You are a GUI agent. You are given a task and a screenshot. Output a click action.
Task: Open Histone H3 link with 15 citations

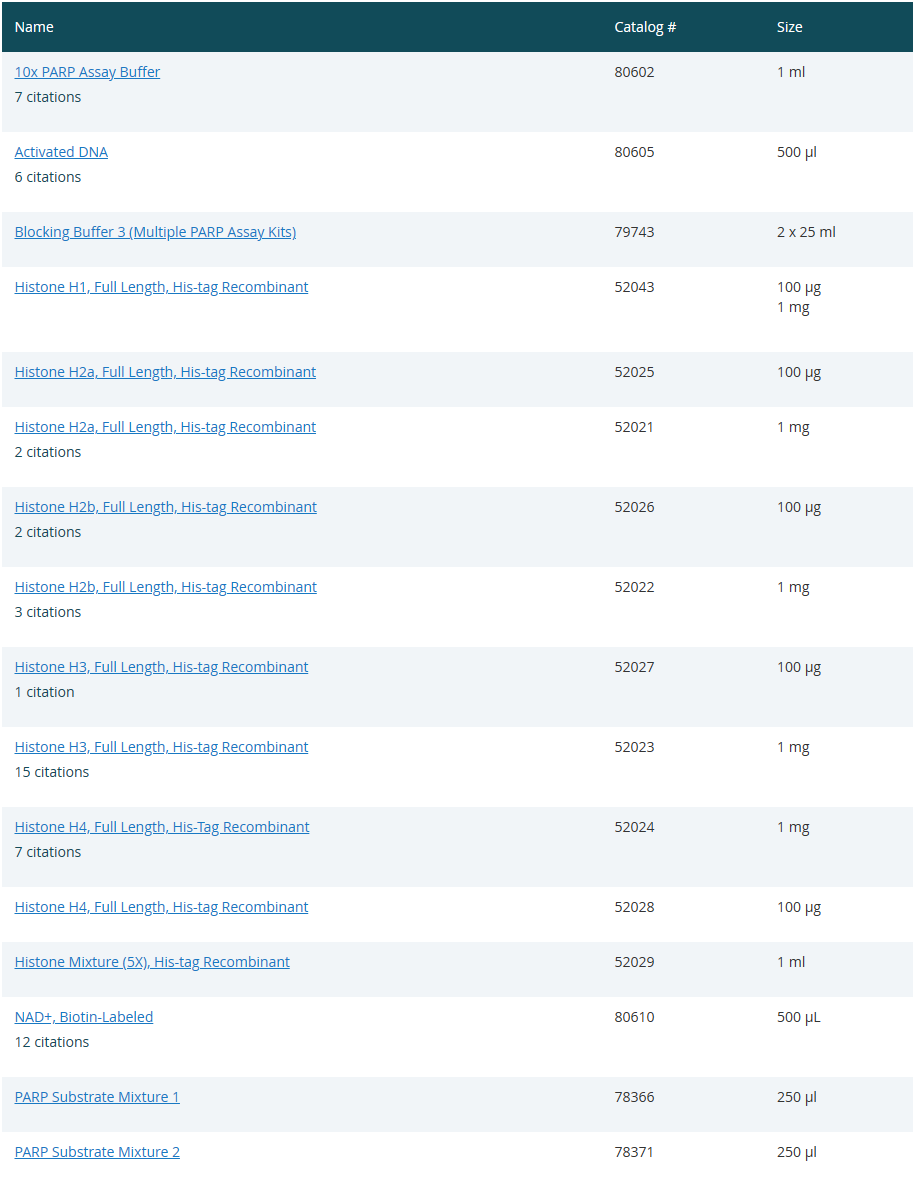pyautogui.click(x=161, y=747)
